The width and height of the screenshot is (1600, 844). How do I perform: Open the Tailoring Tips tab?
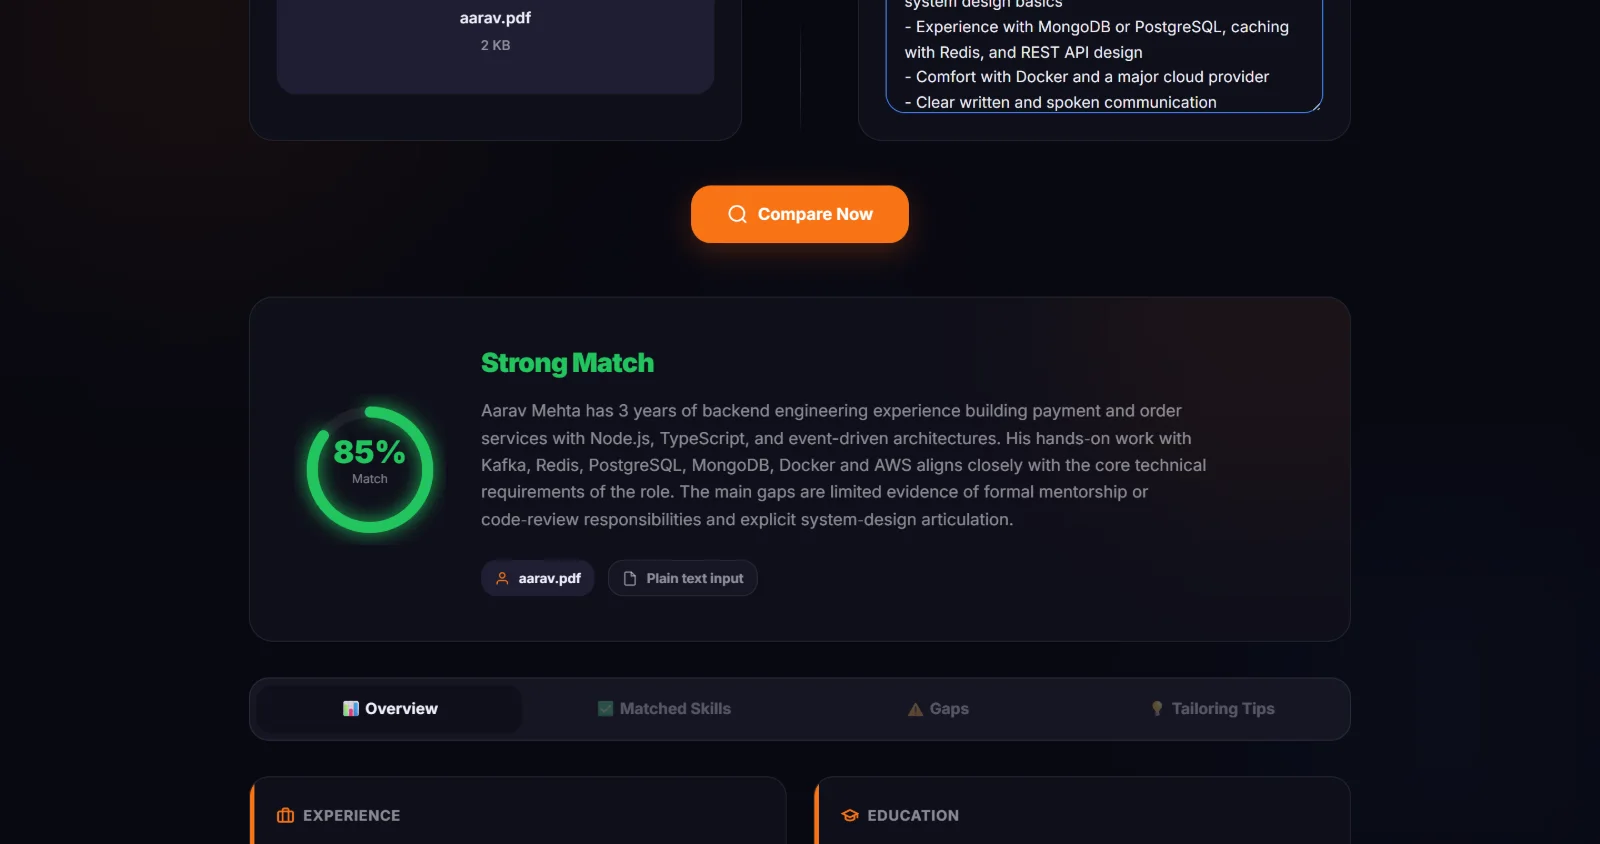tap(1212, 709)
